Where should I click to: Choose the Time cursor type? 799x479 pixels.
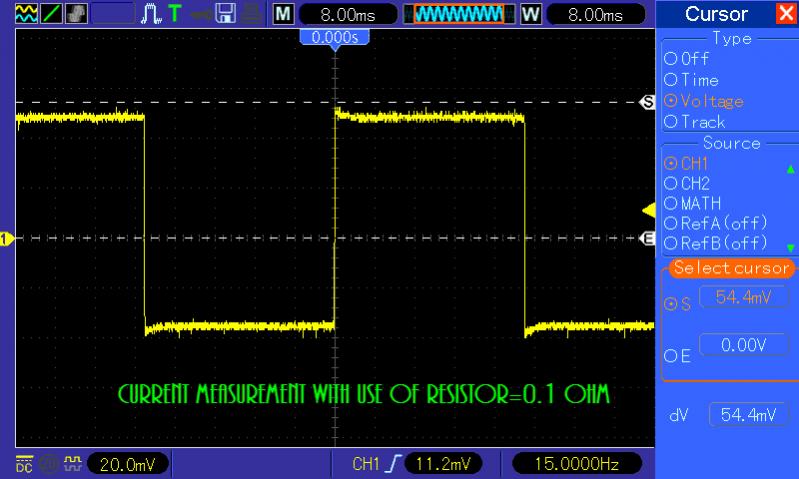[691, 80]
